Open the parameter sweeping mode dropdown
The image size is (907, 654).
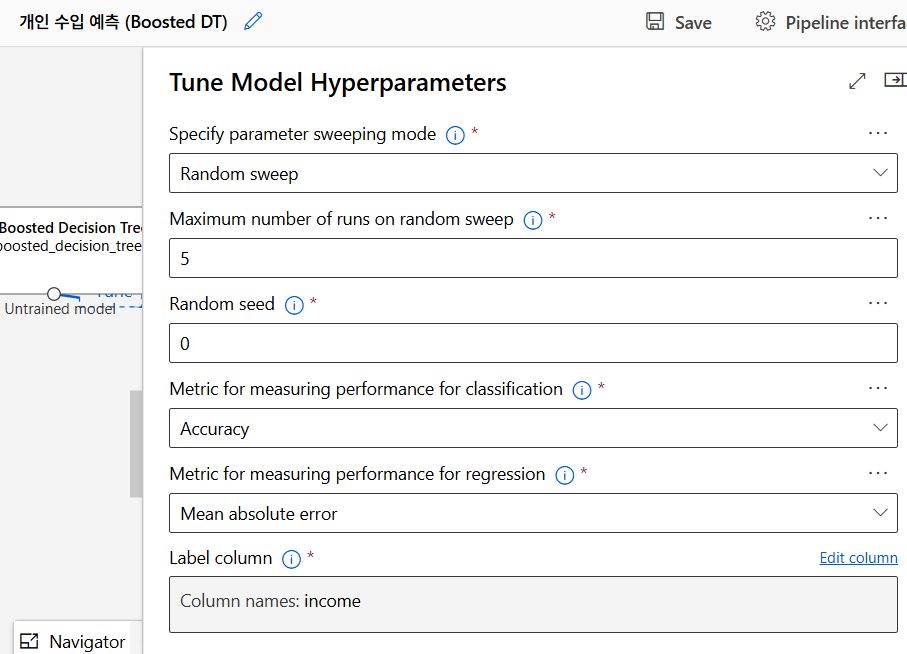[533, 173]
